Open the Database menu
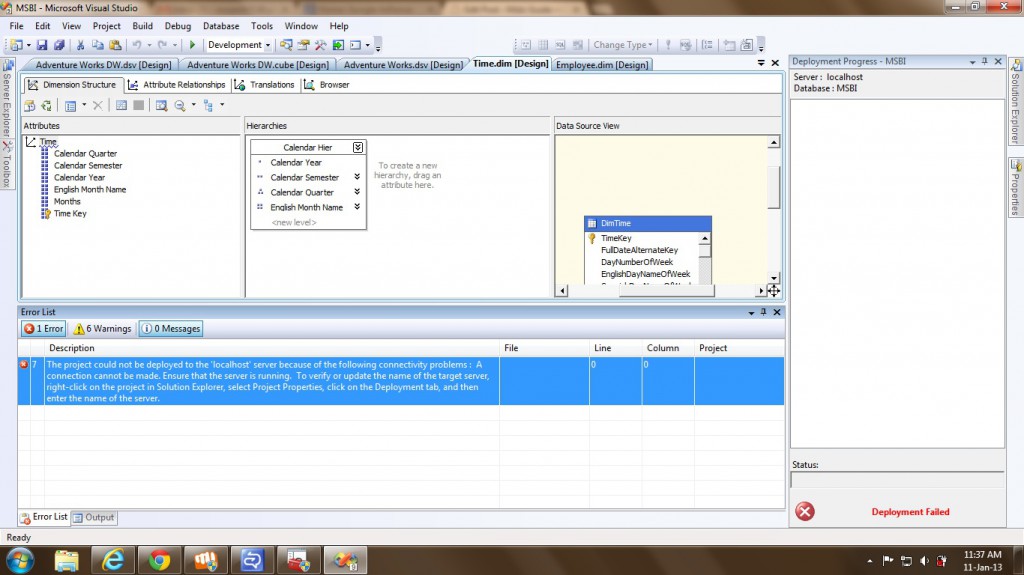 (221, 26)
